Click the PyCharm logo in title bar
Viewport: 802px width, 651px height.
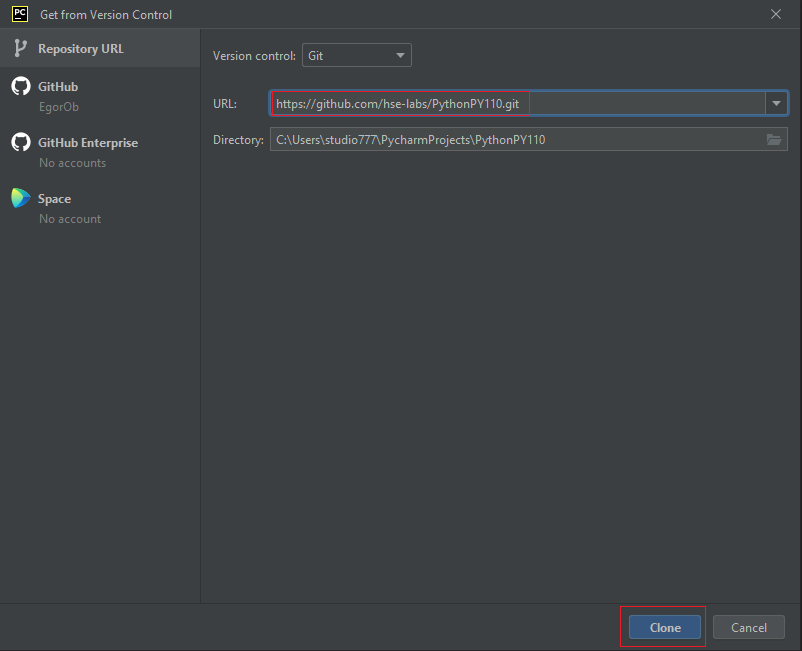(19, 14)
